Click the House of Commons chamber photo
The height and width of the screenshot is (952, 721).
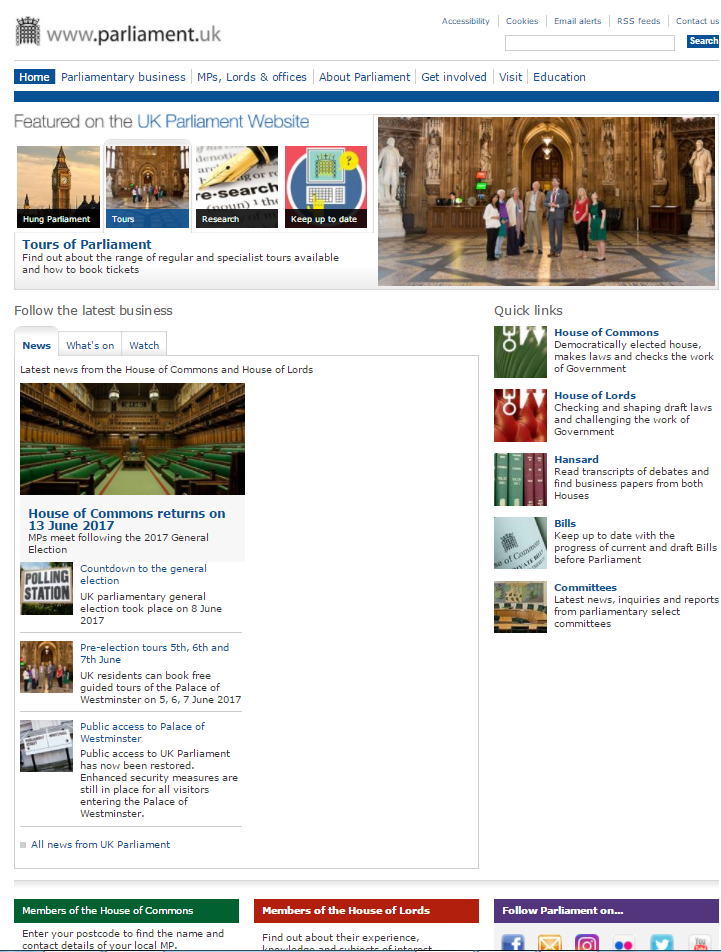pyautogui.click(x=132, y=439)
